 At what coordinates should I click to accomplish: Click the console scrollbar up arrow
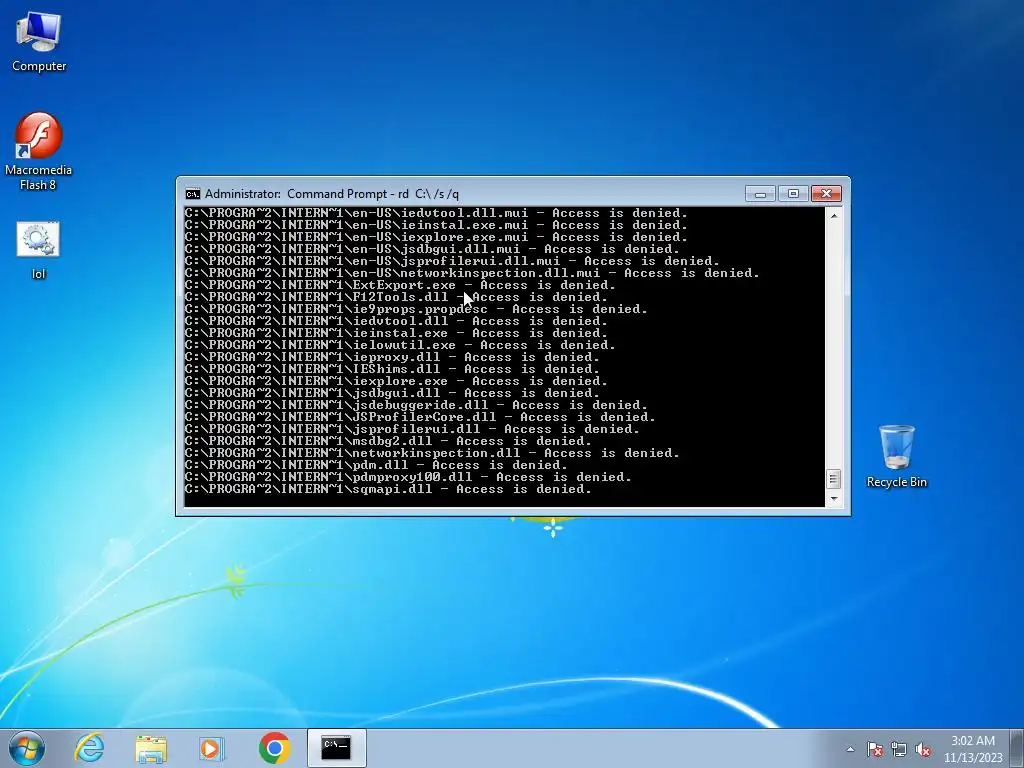click(833, 214)
